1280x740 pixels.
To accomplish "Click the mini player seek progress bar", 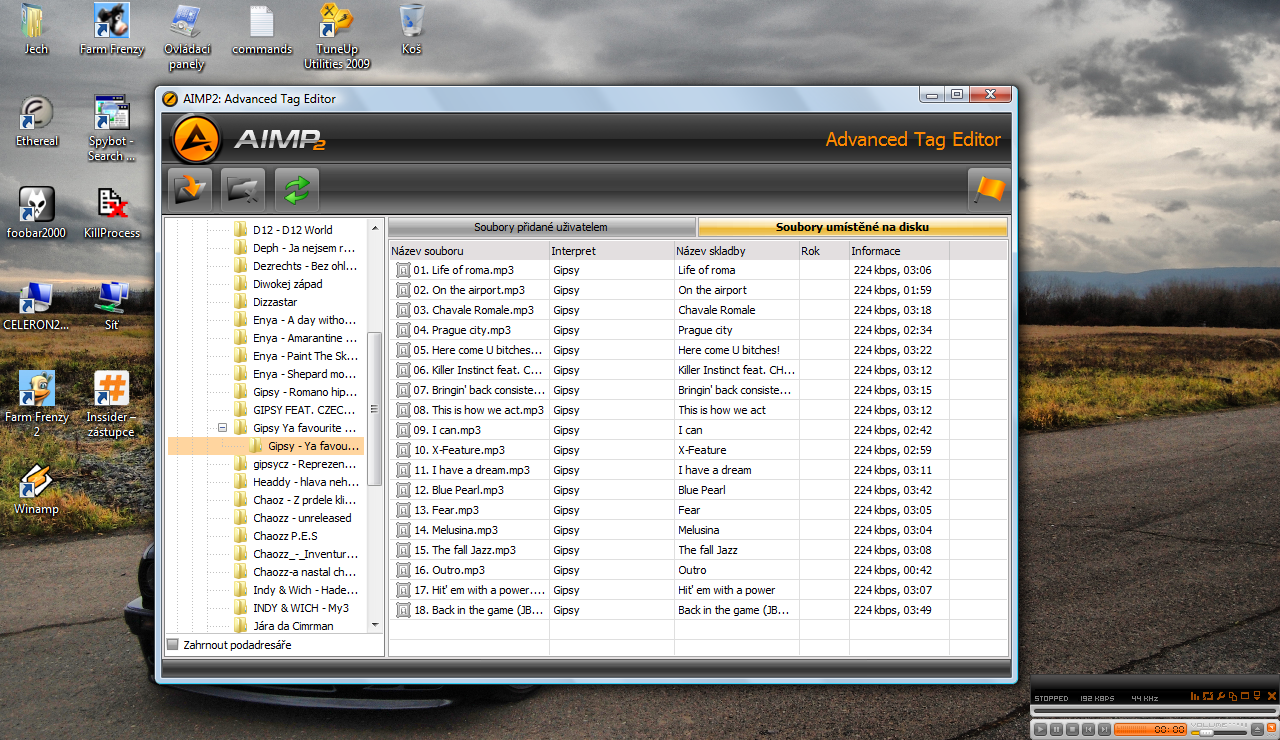I will (x=1154, y=711).
